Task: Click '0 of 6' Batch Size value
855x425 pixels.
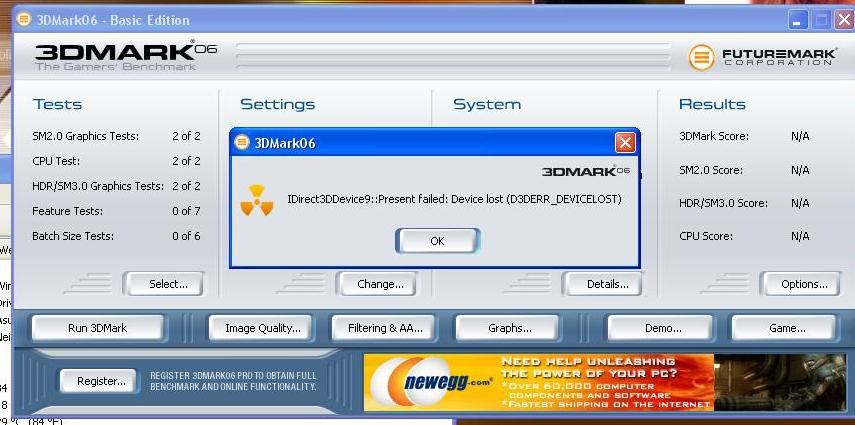Action: [186, 236]
